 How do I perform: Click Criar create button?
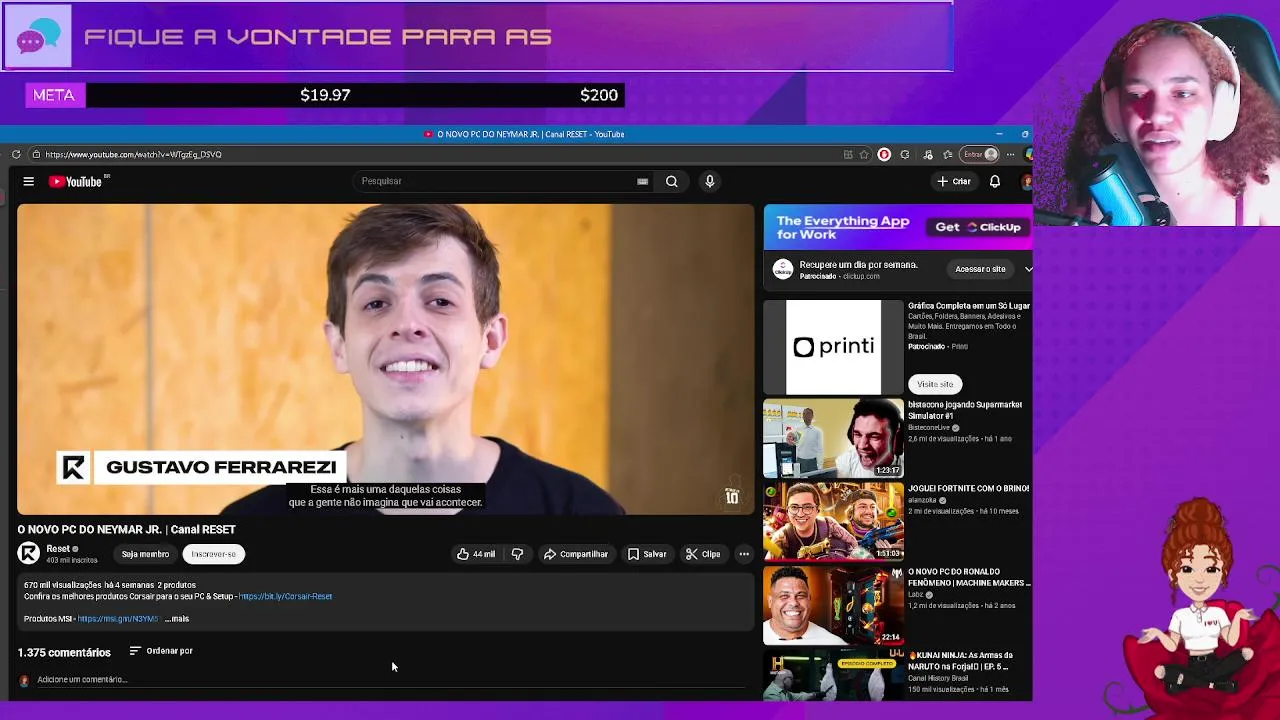pos(954,181)
